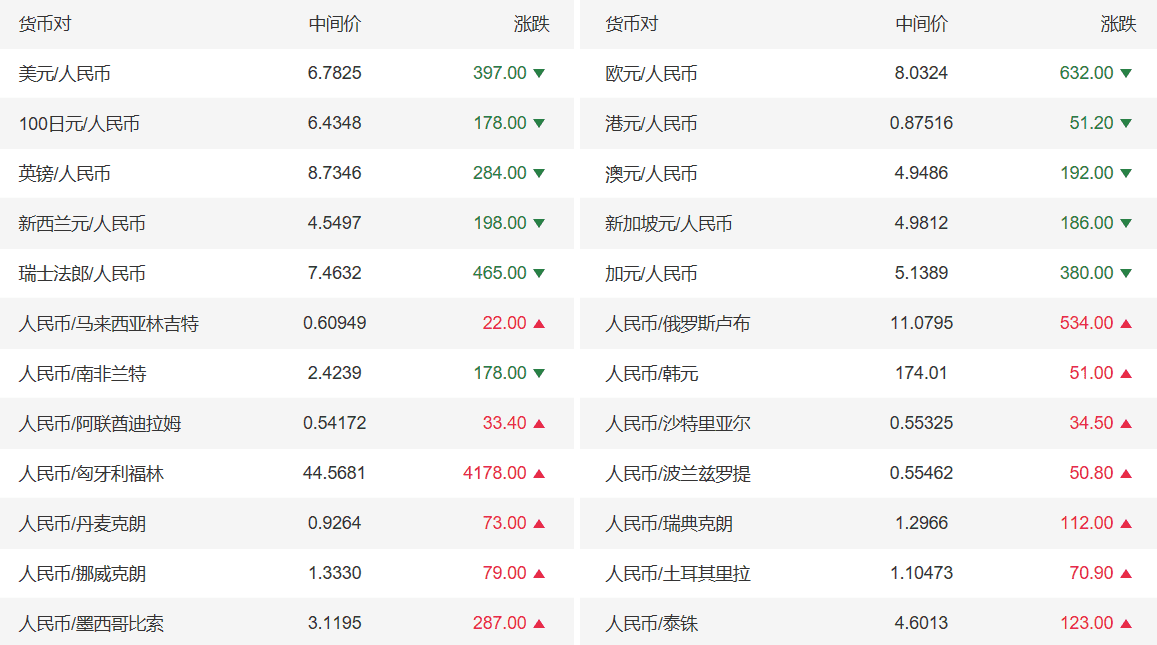Click the red up arrow beside 人民币/匈牙利福林

pyautogui.click(x=539, y=473)
